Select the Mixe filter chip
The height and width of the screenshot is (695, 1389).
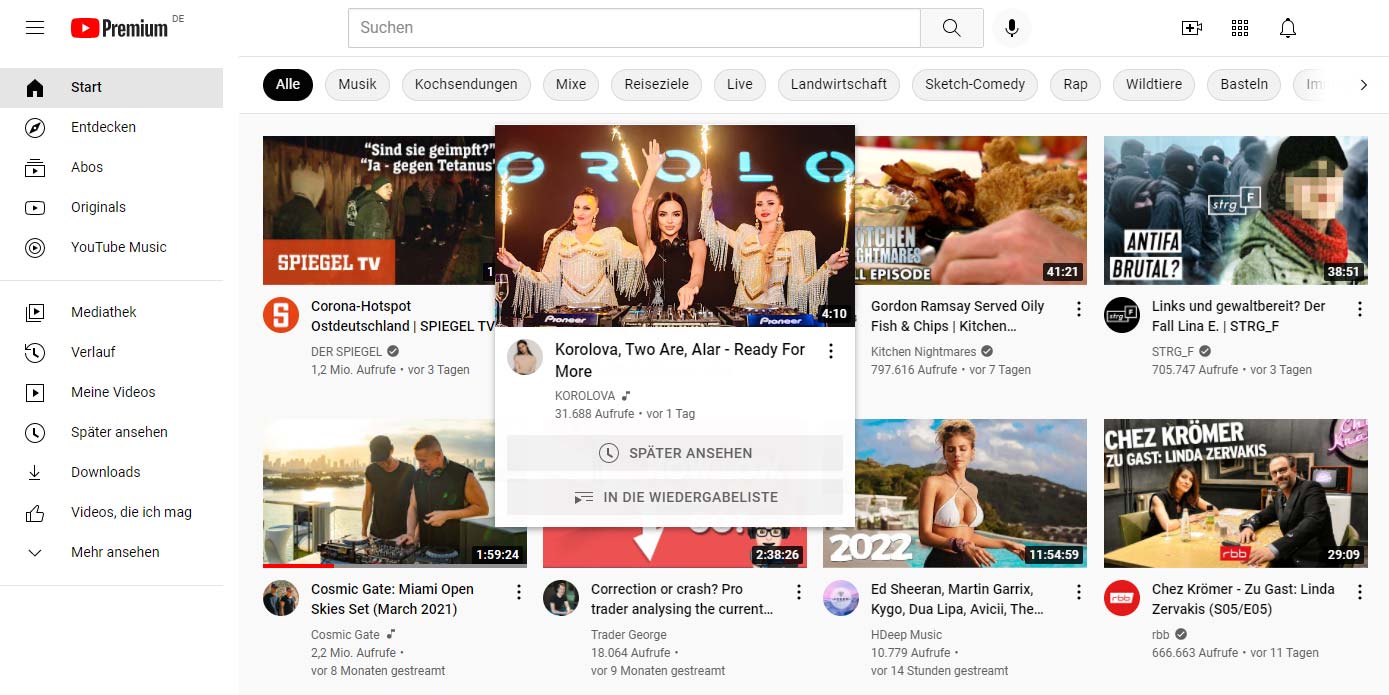point(571,84)
